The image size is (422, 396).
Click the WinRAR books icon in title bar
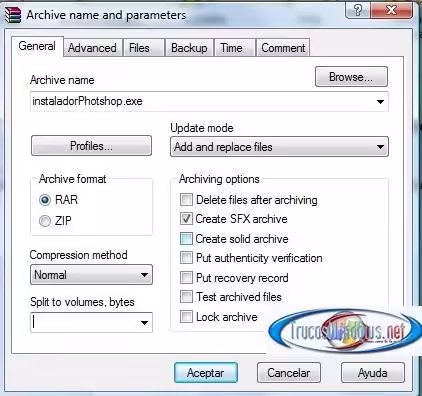click(x=13, y=15)
